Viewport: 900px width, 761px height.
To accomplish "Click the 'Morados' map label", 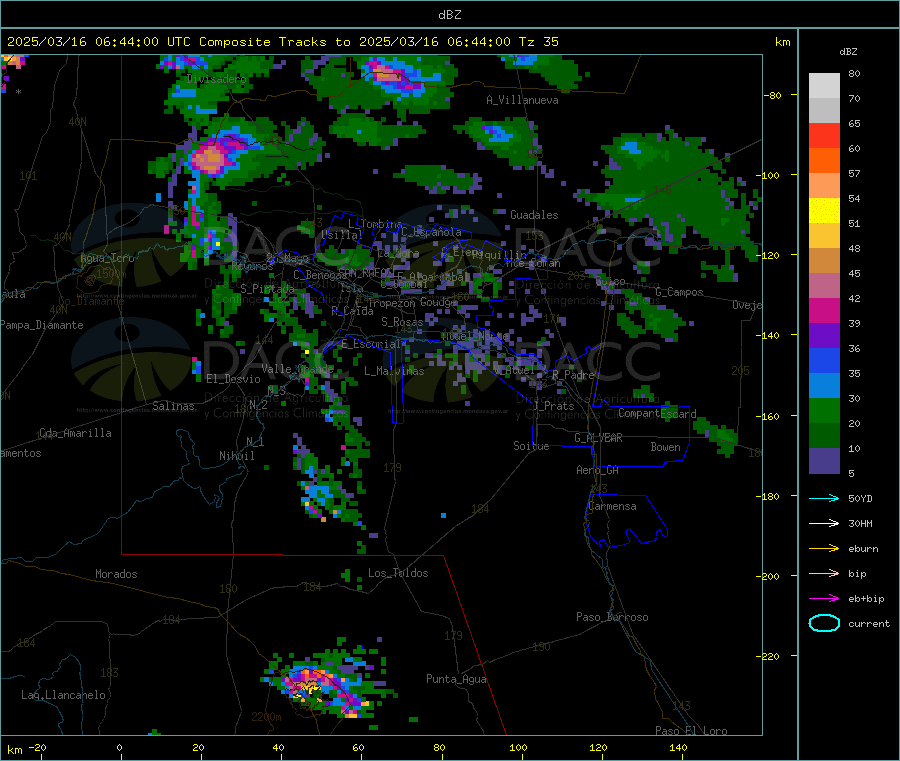I will tap(116, 574).
